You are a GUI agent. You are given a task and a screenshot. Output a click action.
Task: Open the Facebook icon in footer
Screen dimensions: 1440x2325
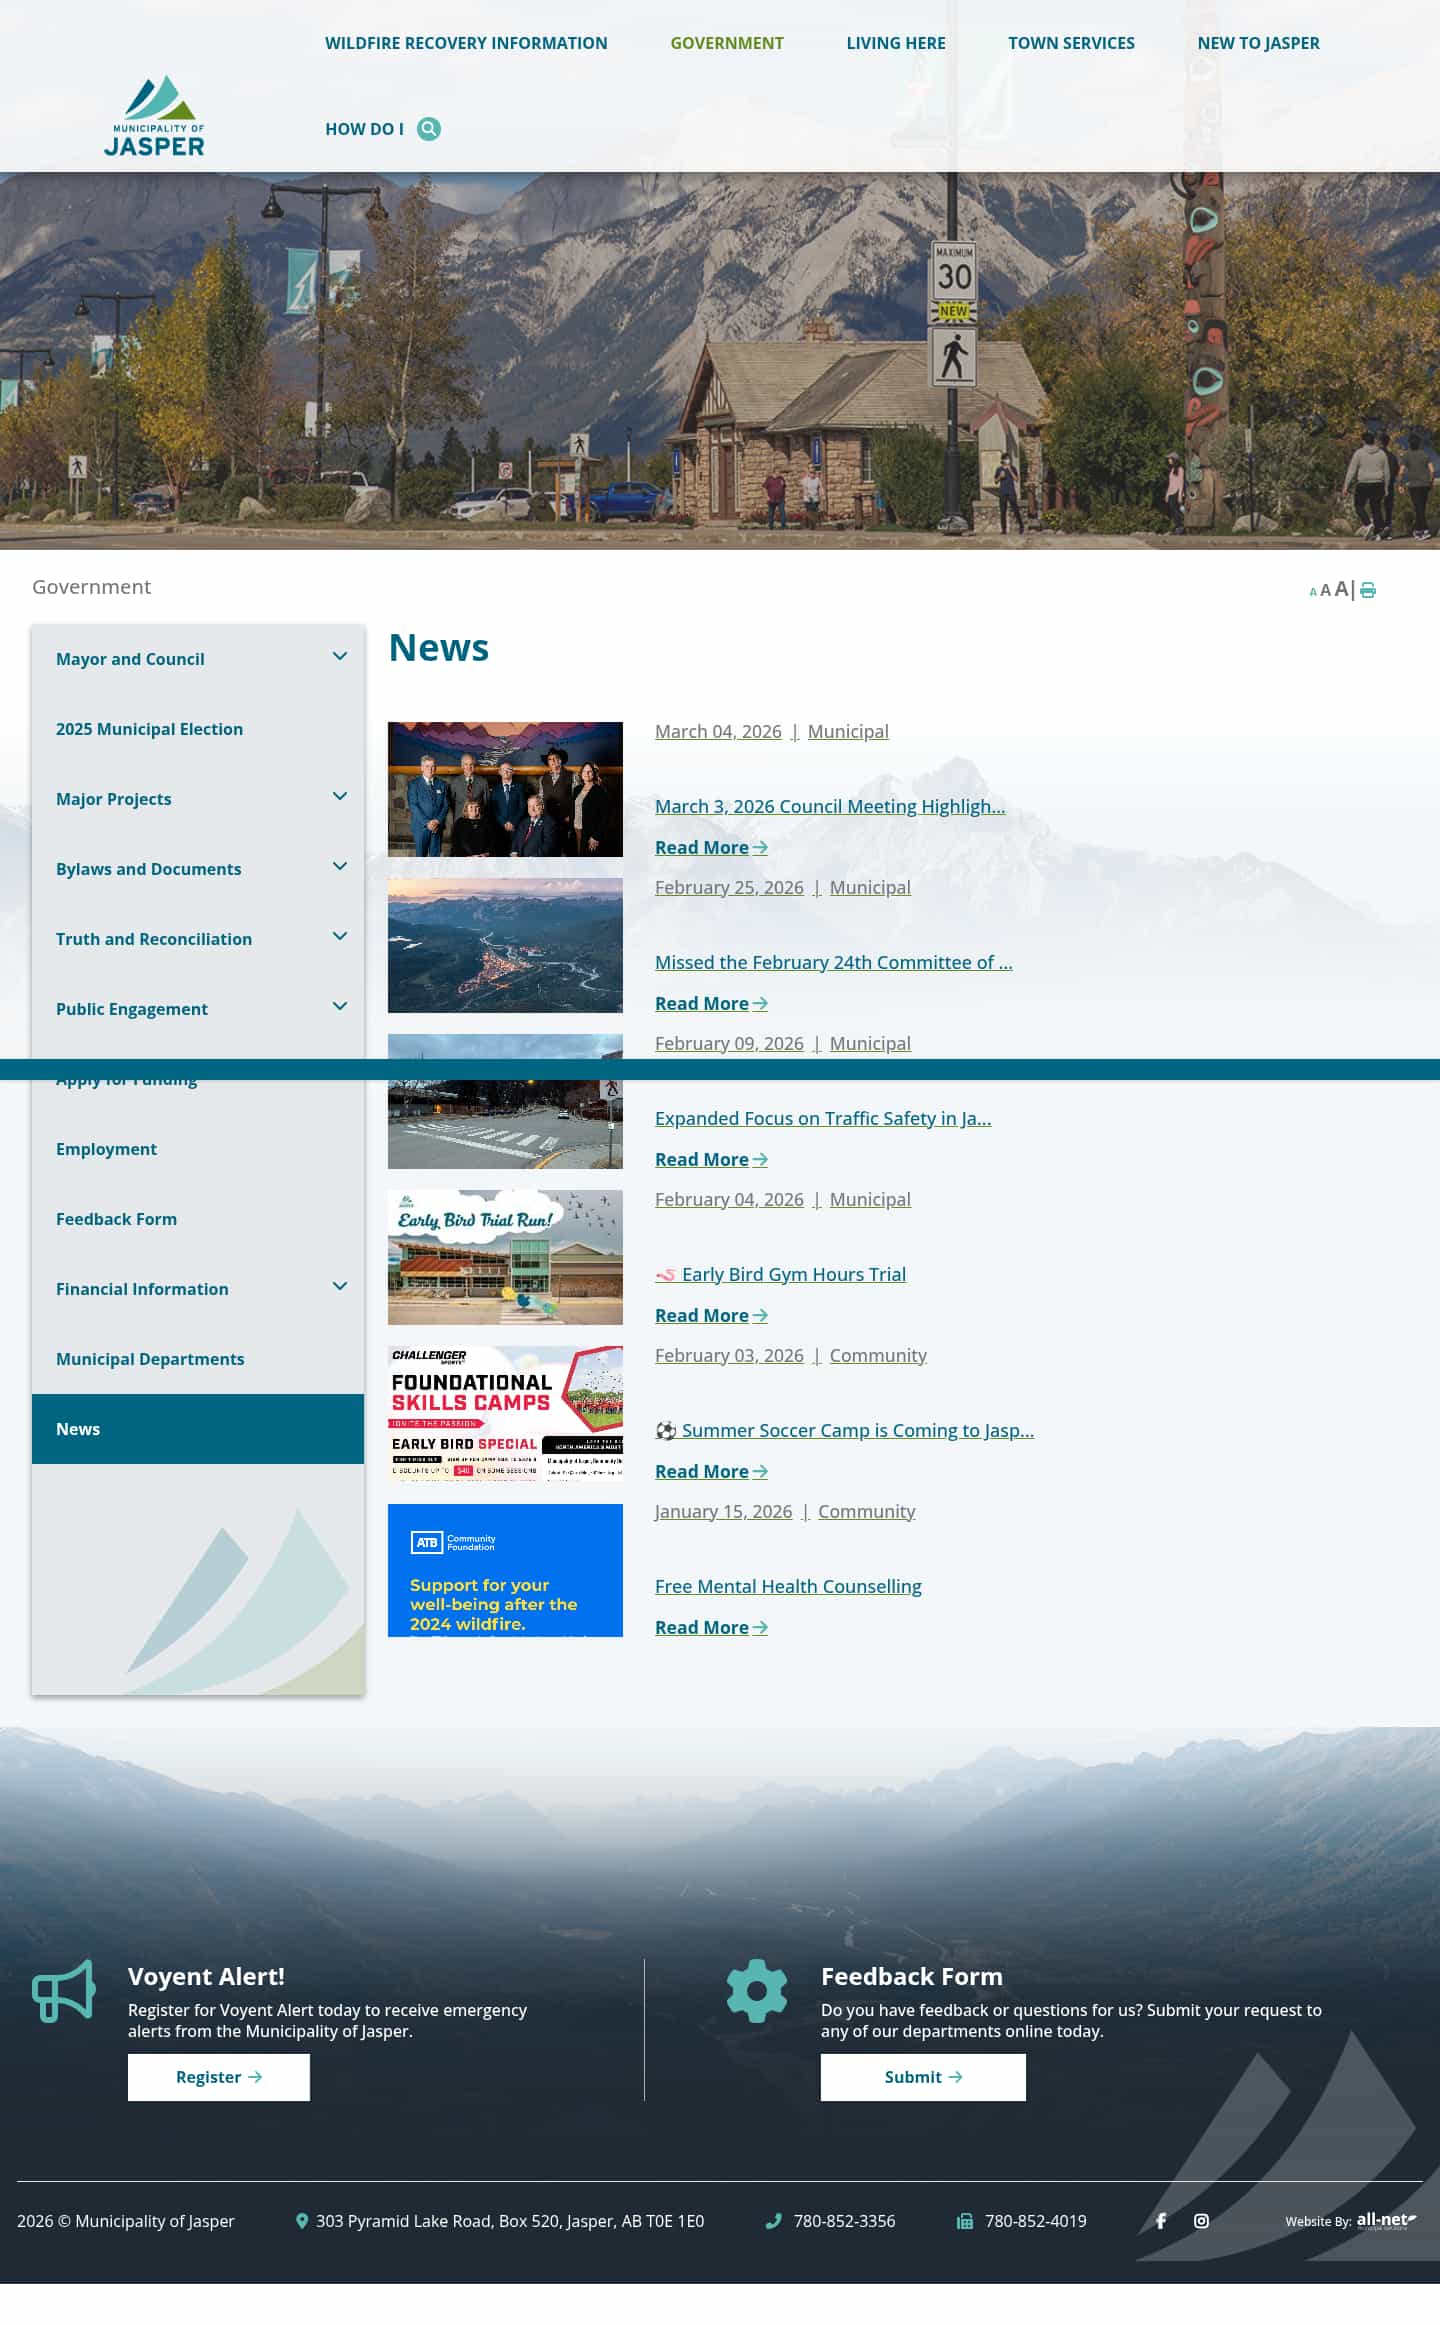point(1161,2221)
